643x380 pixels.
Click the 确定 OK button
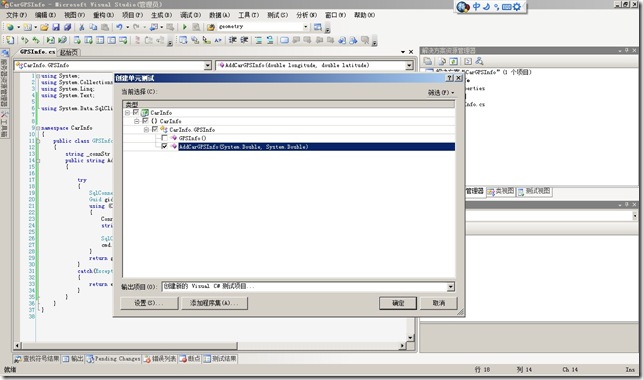click(398, 303)
